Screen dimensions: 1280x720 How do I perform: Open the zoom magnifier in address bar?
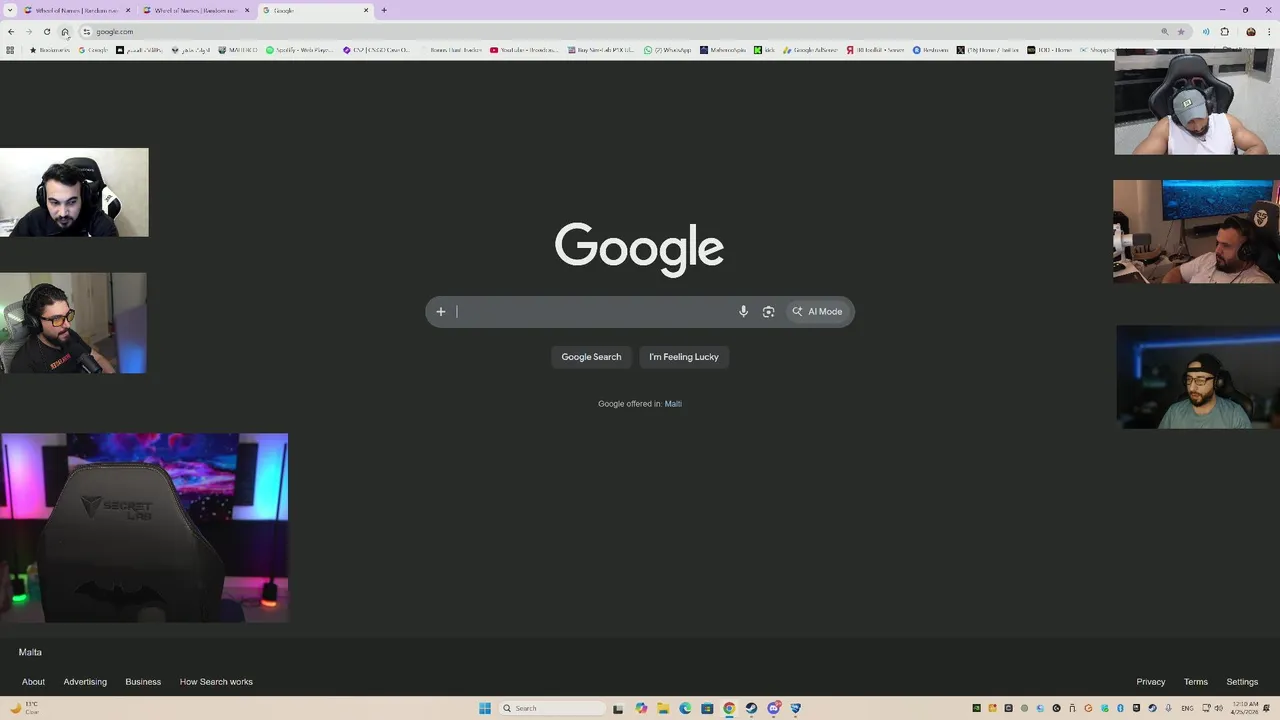[1164, 32]
